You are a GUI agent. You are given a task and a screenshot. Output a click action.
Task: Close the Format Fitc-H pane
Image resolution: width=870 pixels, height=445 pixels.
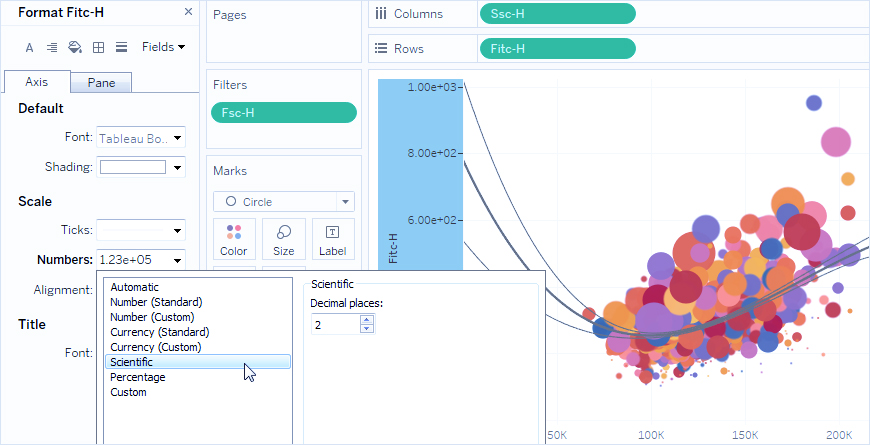(x=189, y=12)
